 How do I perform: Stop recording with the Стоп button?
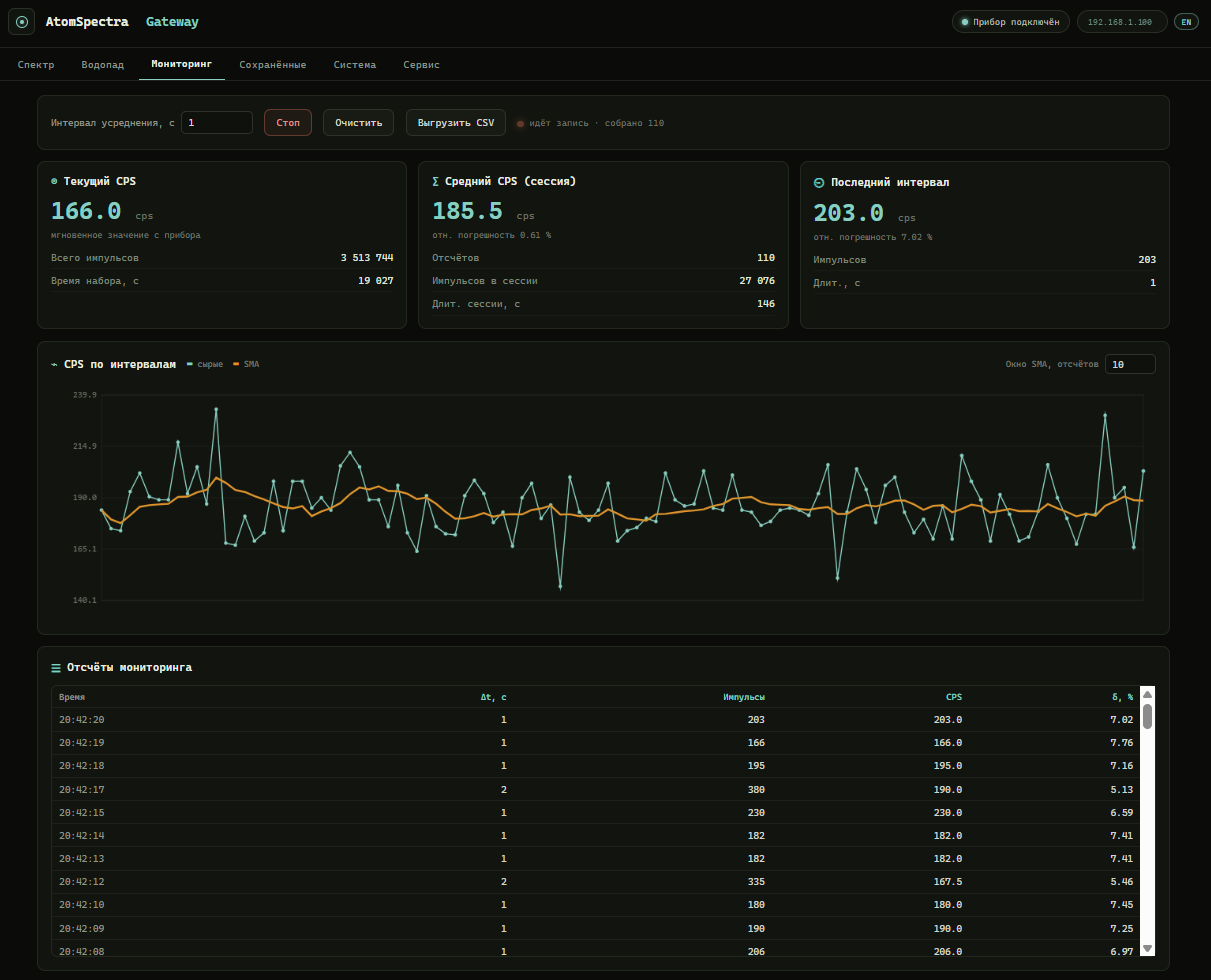tap(288, 123)
